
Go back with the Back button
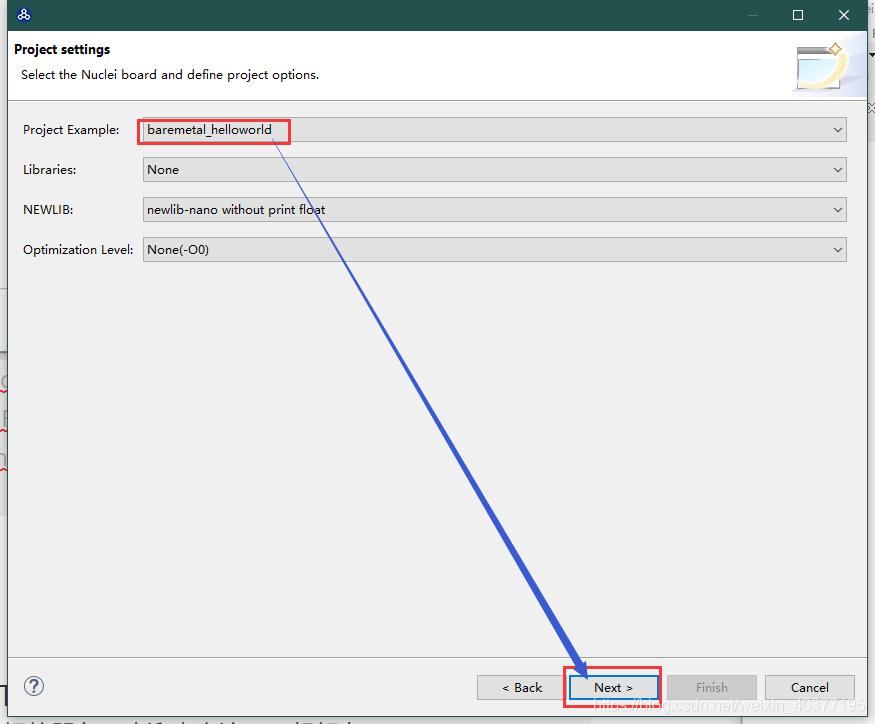click(x=521, y=687)
